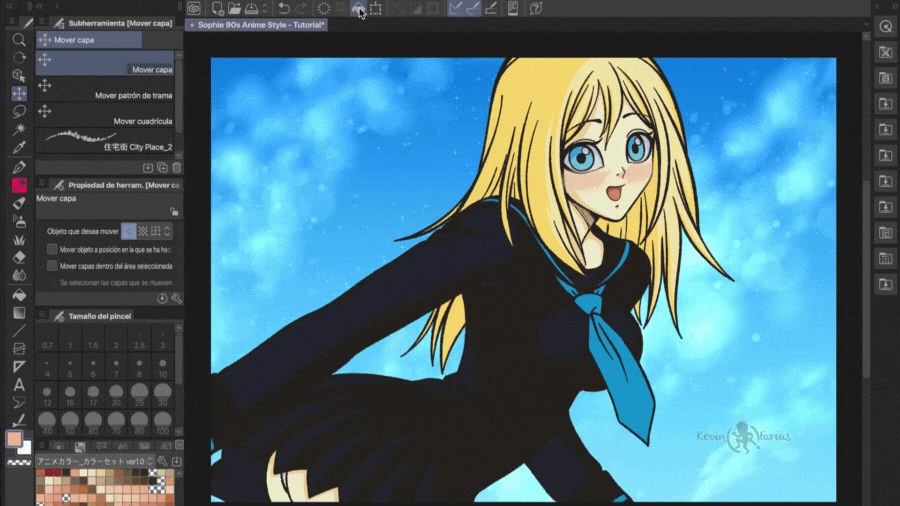Open the color set name dropdown
900x506 pixels.
click(95, 461)
